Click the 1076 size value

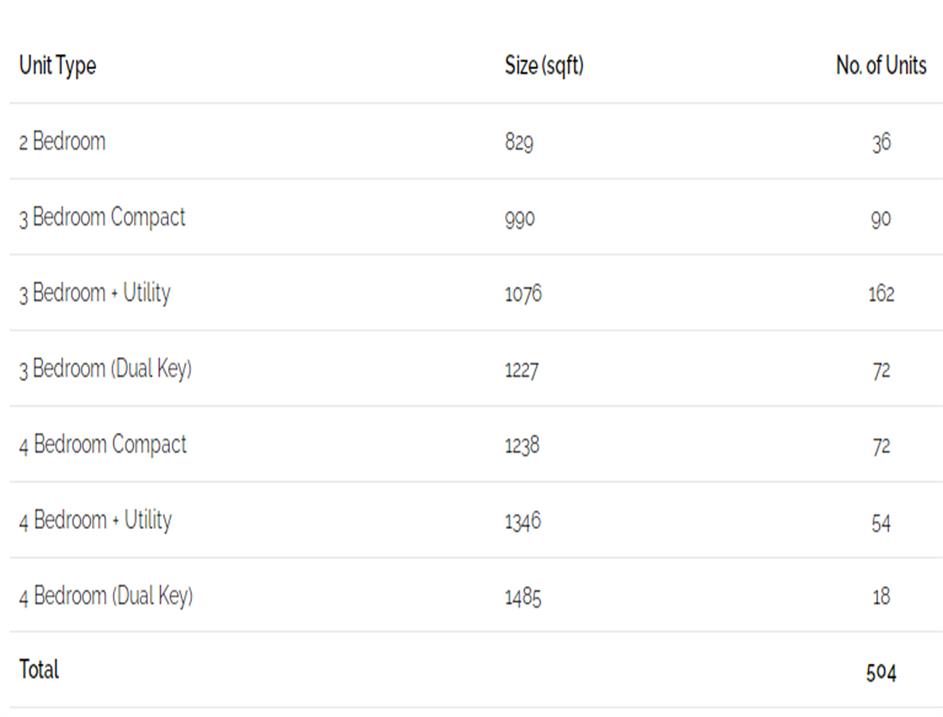pos(524,295)
